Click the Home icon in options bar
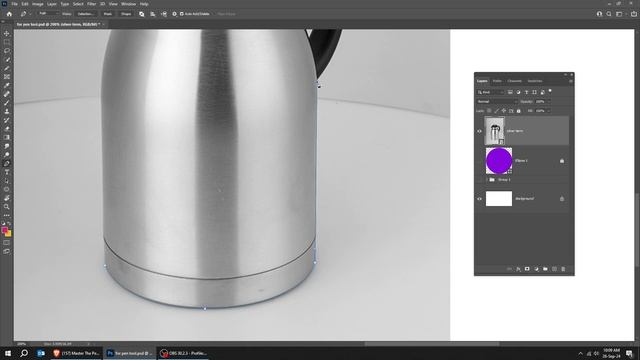Image resolution: width=640 pixels, height=360 pixels. 9,14
